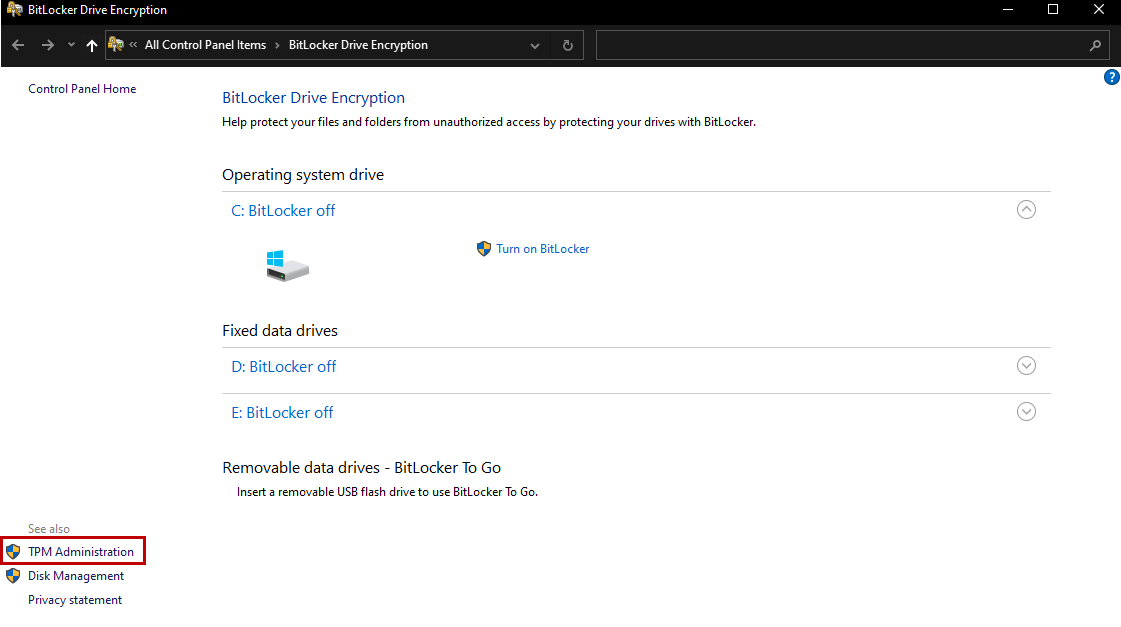Click the shield icon beside Disk Management

coord(13,576)
